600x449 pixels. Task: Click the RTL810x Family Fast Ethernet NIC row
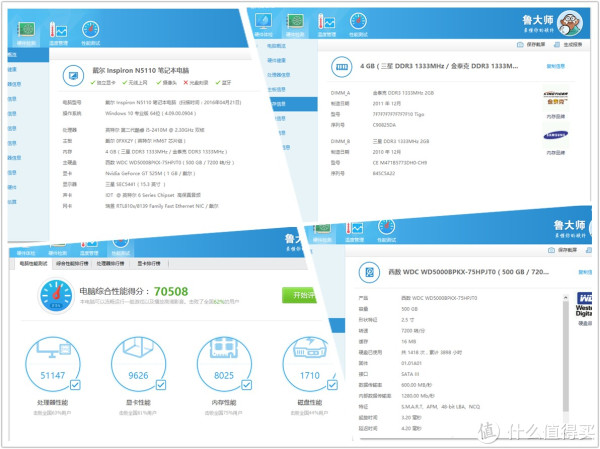click(162, 206)
